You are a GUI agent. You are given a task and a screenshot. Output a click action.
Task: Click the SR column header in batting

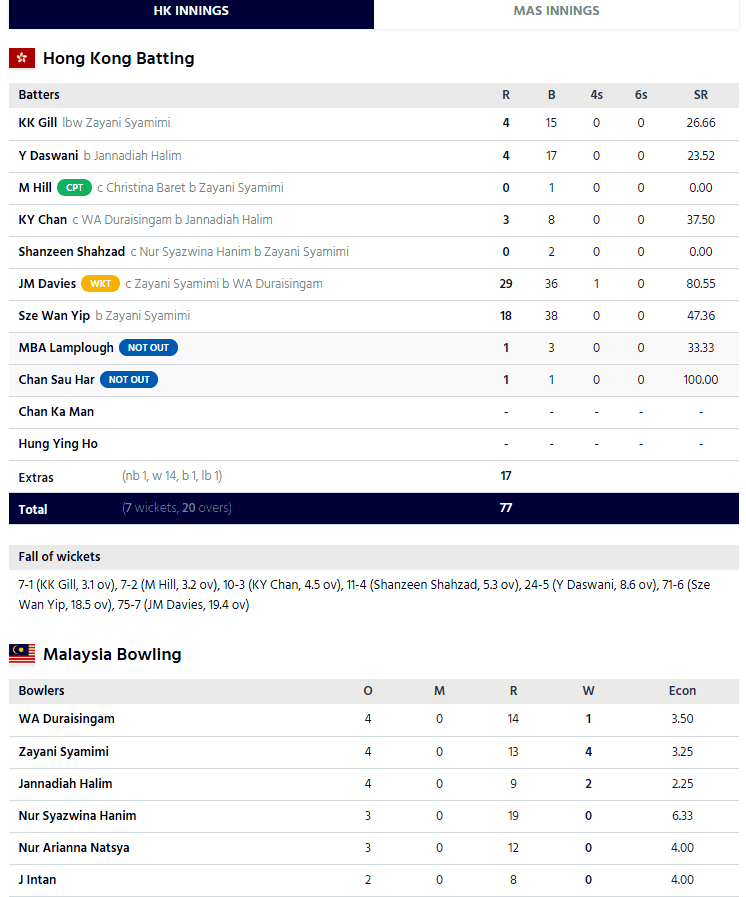700,95
